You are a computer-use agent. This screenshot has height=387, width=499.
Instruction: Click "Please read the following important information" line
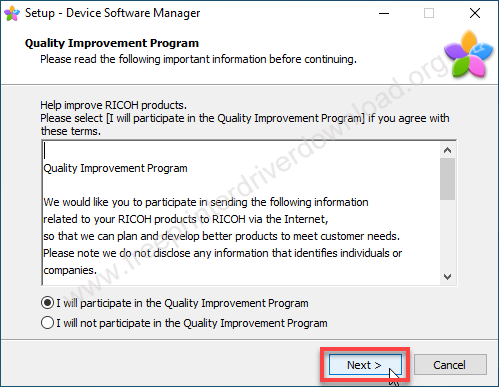[198, 59]
